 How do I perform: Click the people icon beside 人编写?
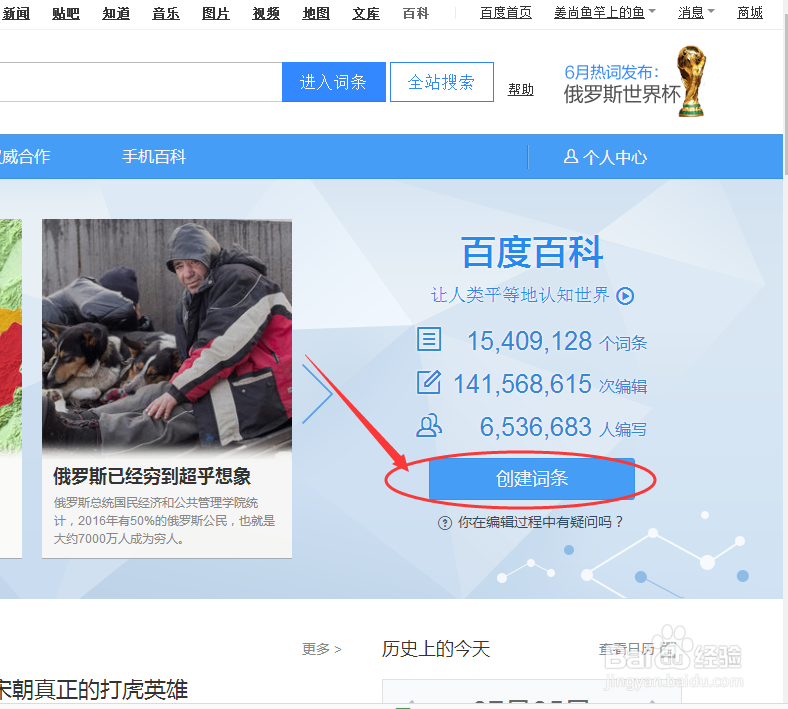[x=429, y=425]
